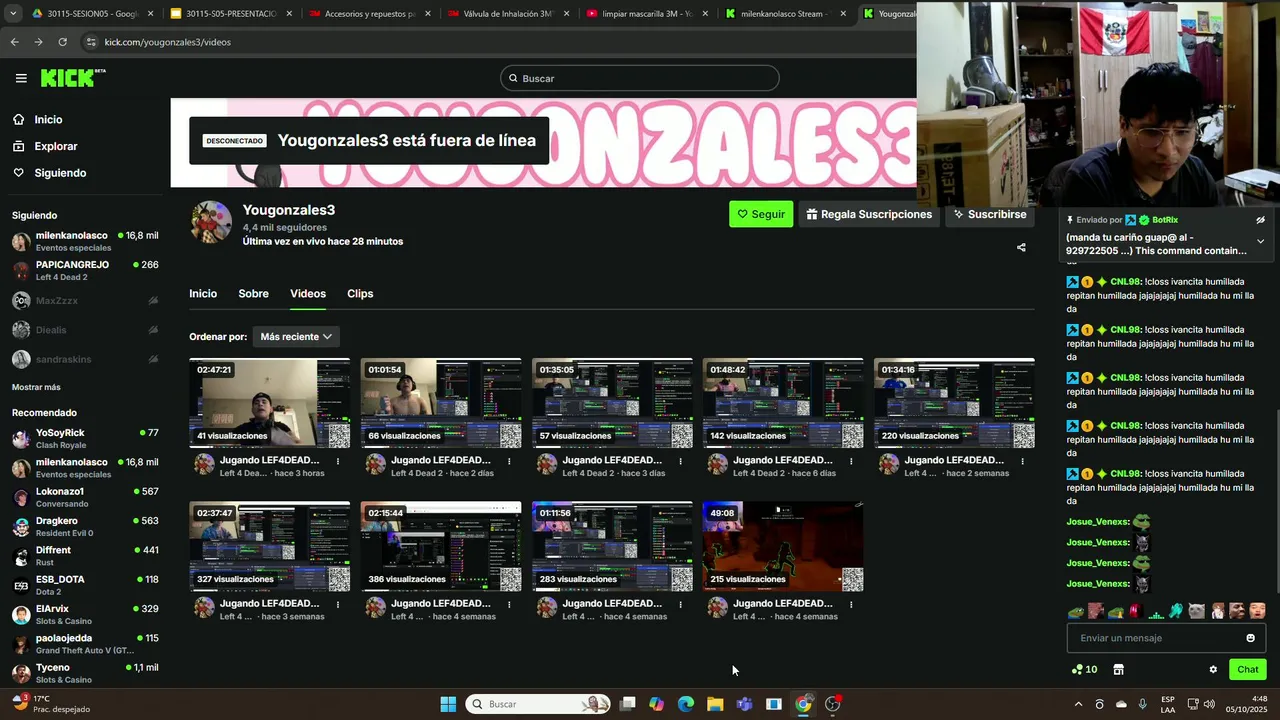The width and height of the screenshot is (1280, 720).
Task: Open options for the 02:47:21 video
Action: [338, 461]
